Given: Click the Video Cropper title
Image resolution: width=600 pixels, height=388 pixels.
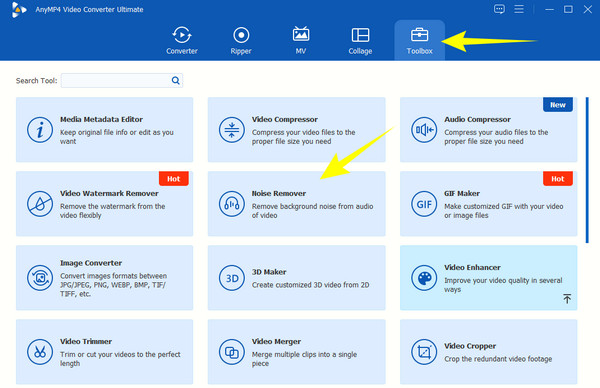Looking at the screenshot, I should [x=470, y=346].
